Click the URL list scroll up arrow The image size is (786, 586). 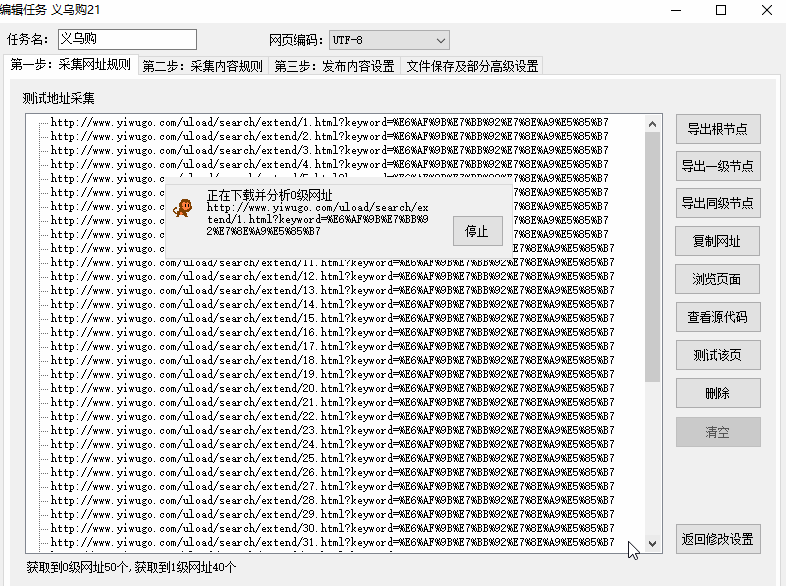click(x=652, y=124)
